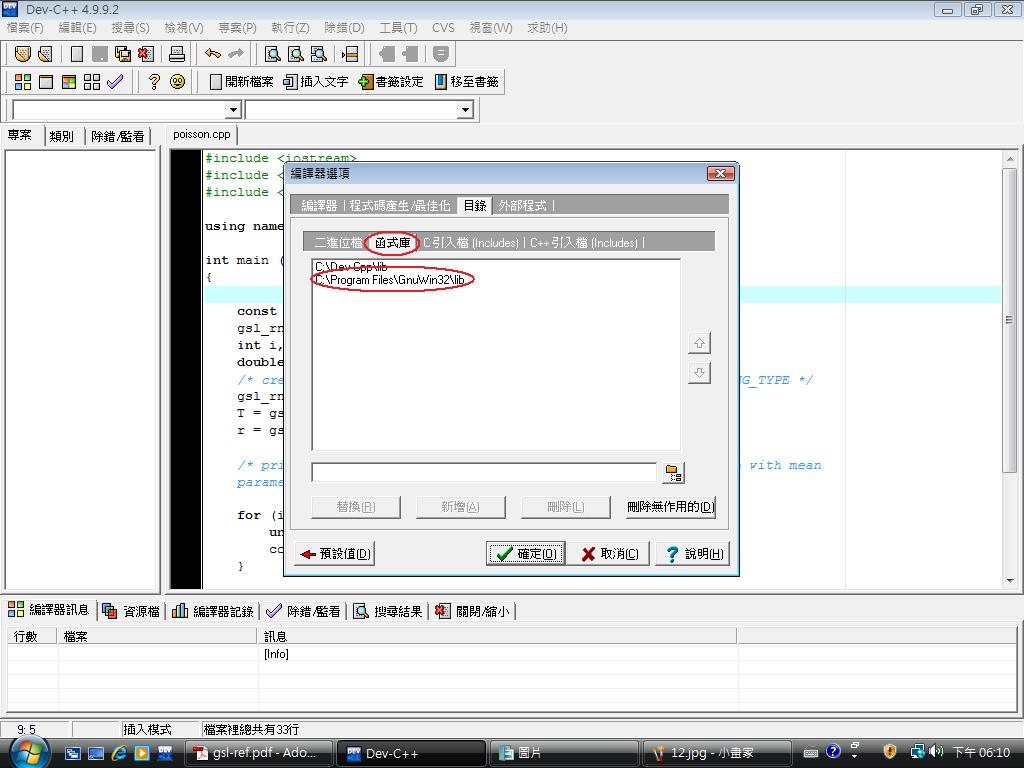Move the directory entry down with the down arrow
This screenshot has height=768, width=1024.
click(699, 373)
